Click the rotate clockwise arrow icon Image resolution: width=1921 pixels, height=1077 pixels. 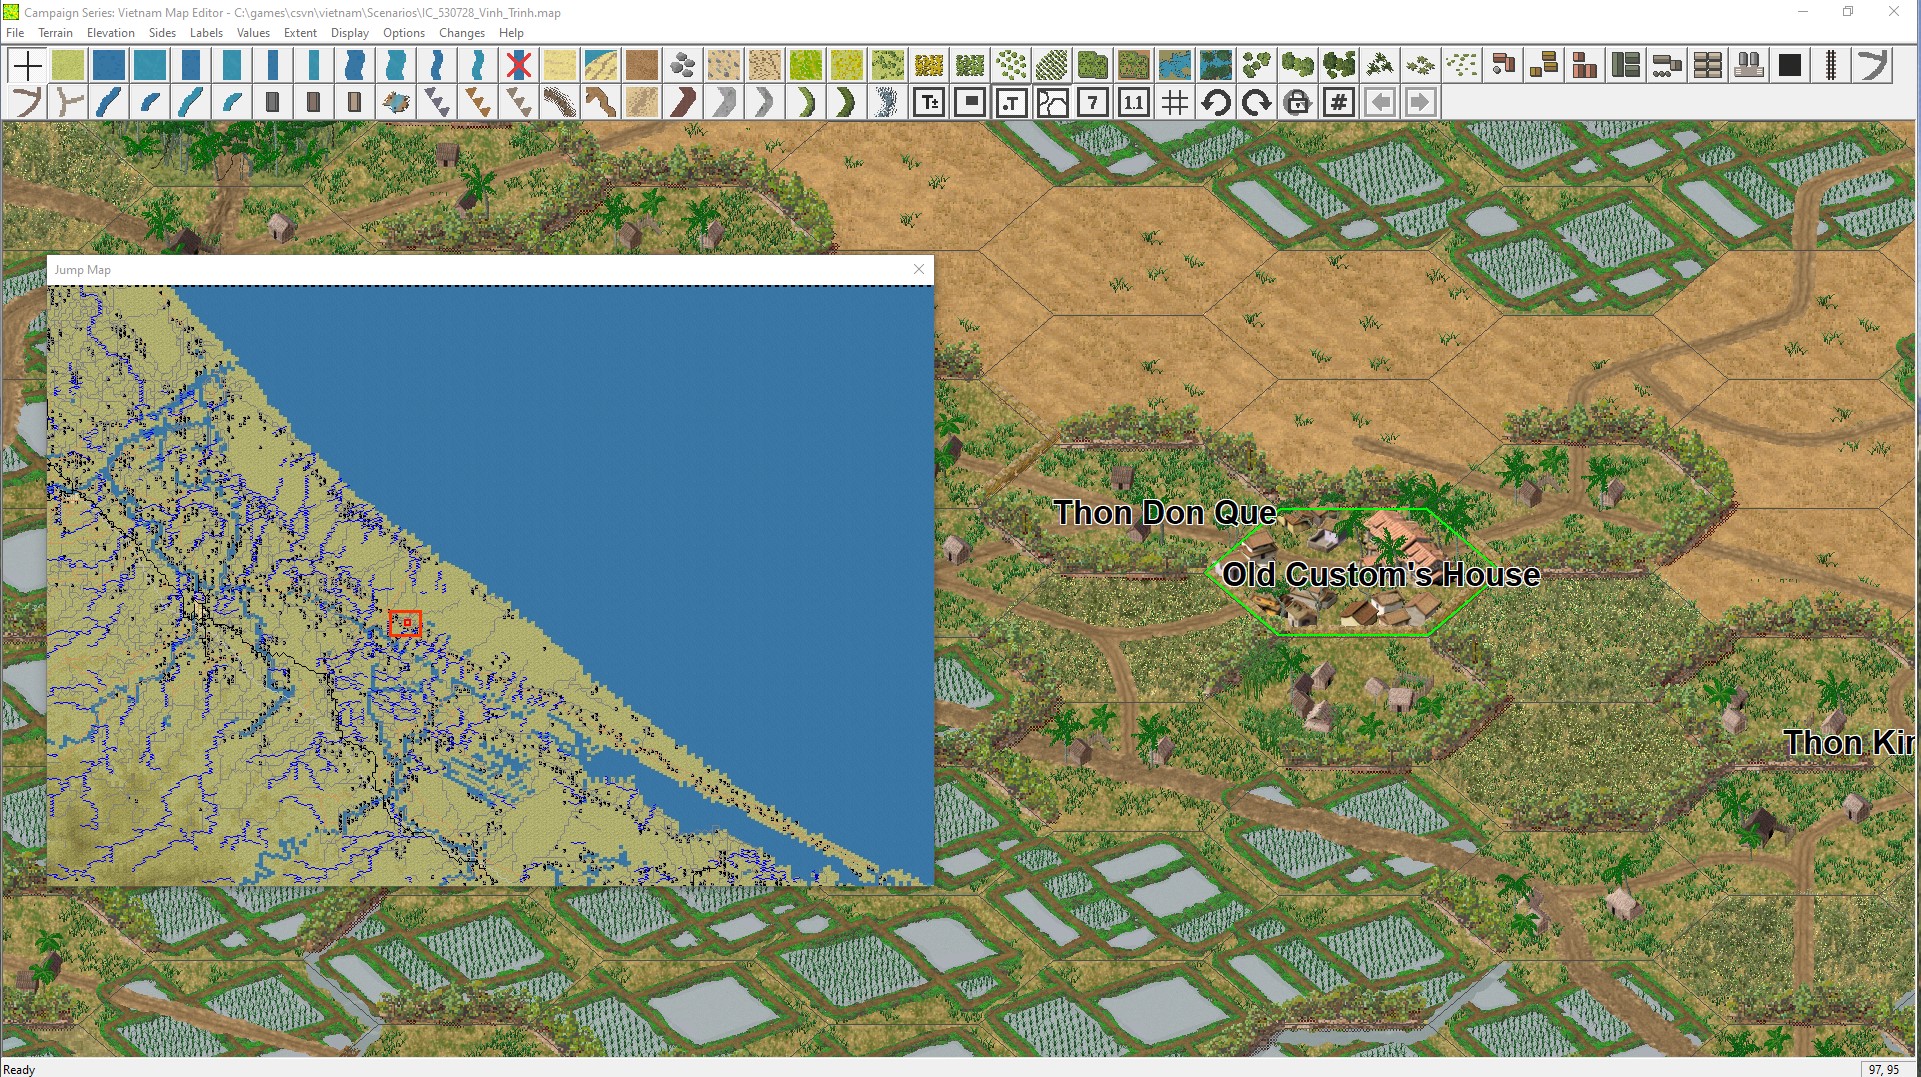pos(1257,102)
